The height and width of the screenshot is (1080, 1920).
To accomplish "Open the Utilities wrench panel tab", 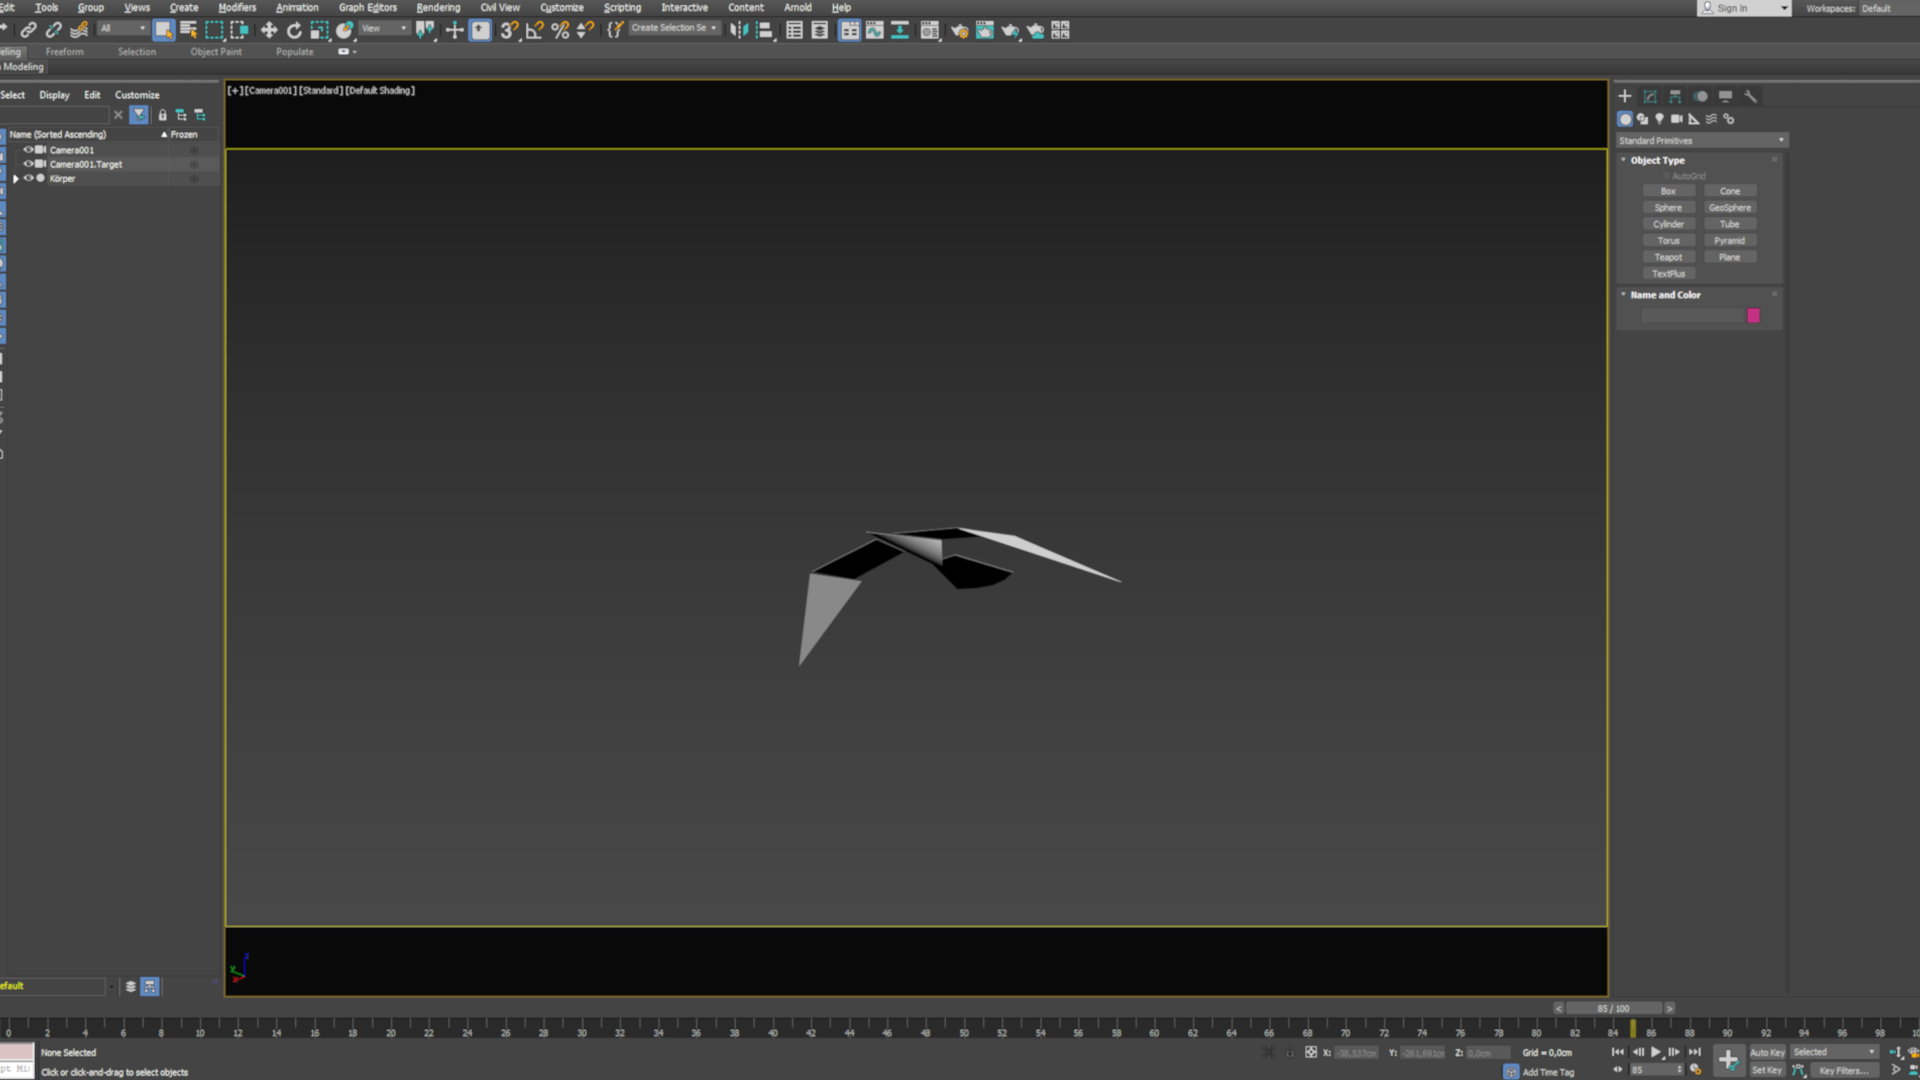I will (1750, 96).
